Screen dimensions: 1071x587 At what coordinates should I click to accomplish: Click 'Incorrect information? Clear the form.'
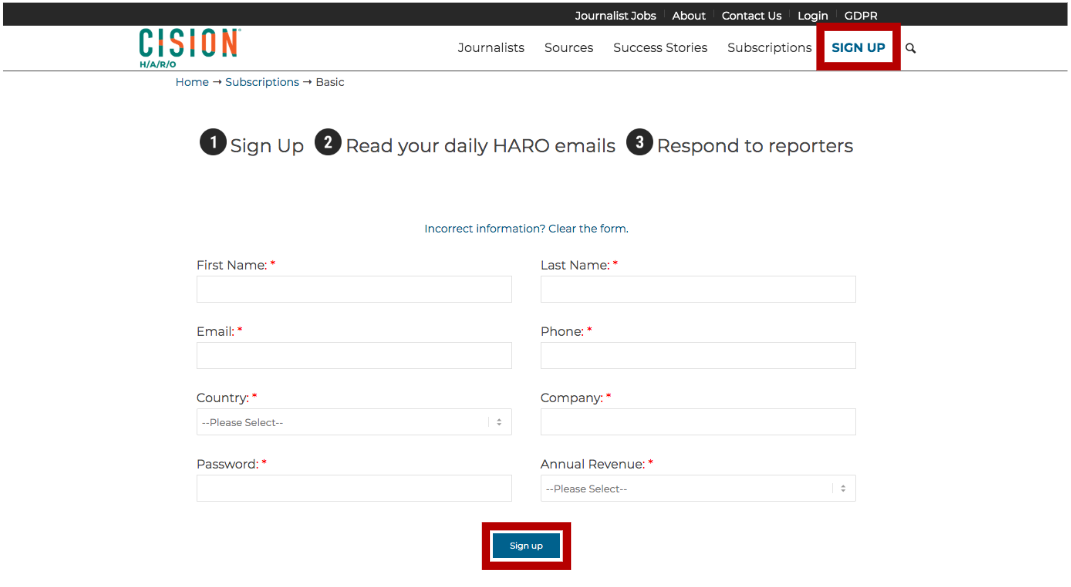[x=526, y=229]
